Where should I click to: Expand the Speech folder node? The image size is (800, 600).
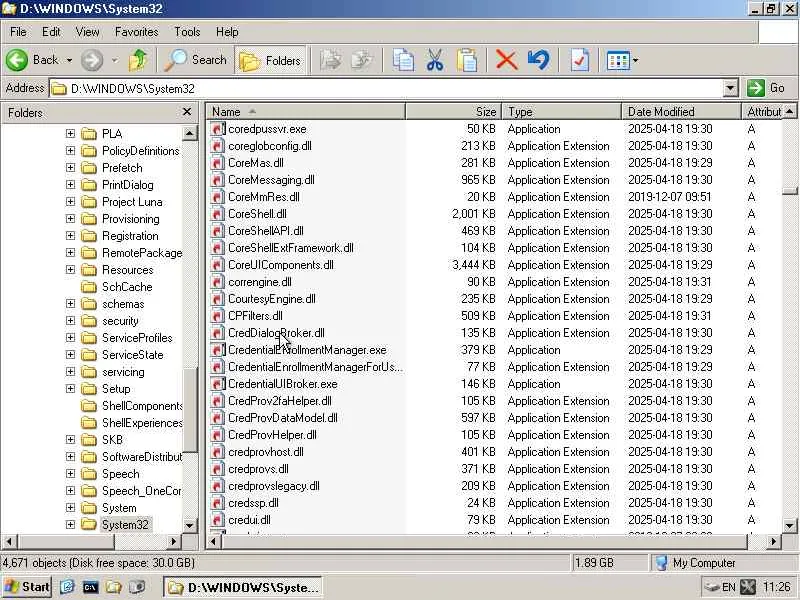click(x=70, y=473)
